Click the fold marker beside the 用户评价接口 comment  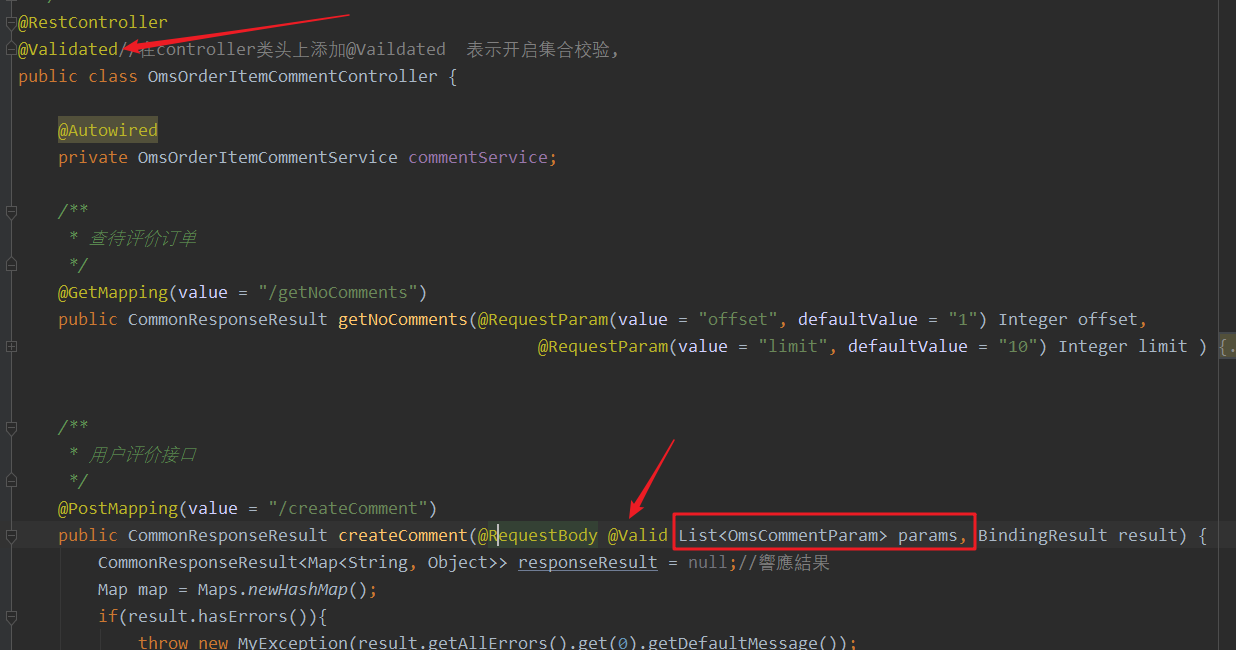pos(10,427)
